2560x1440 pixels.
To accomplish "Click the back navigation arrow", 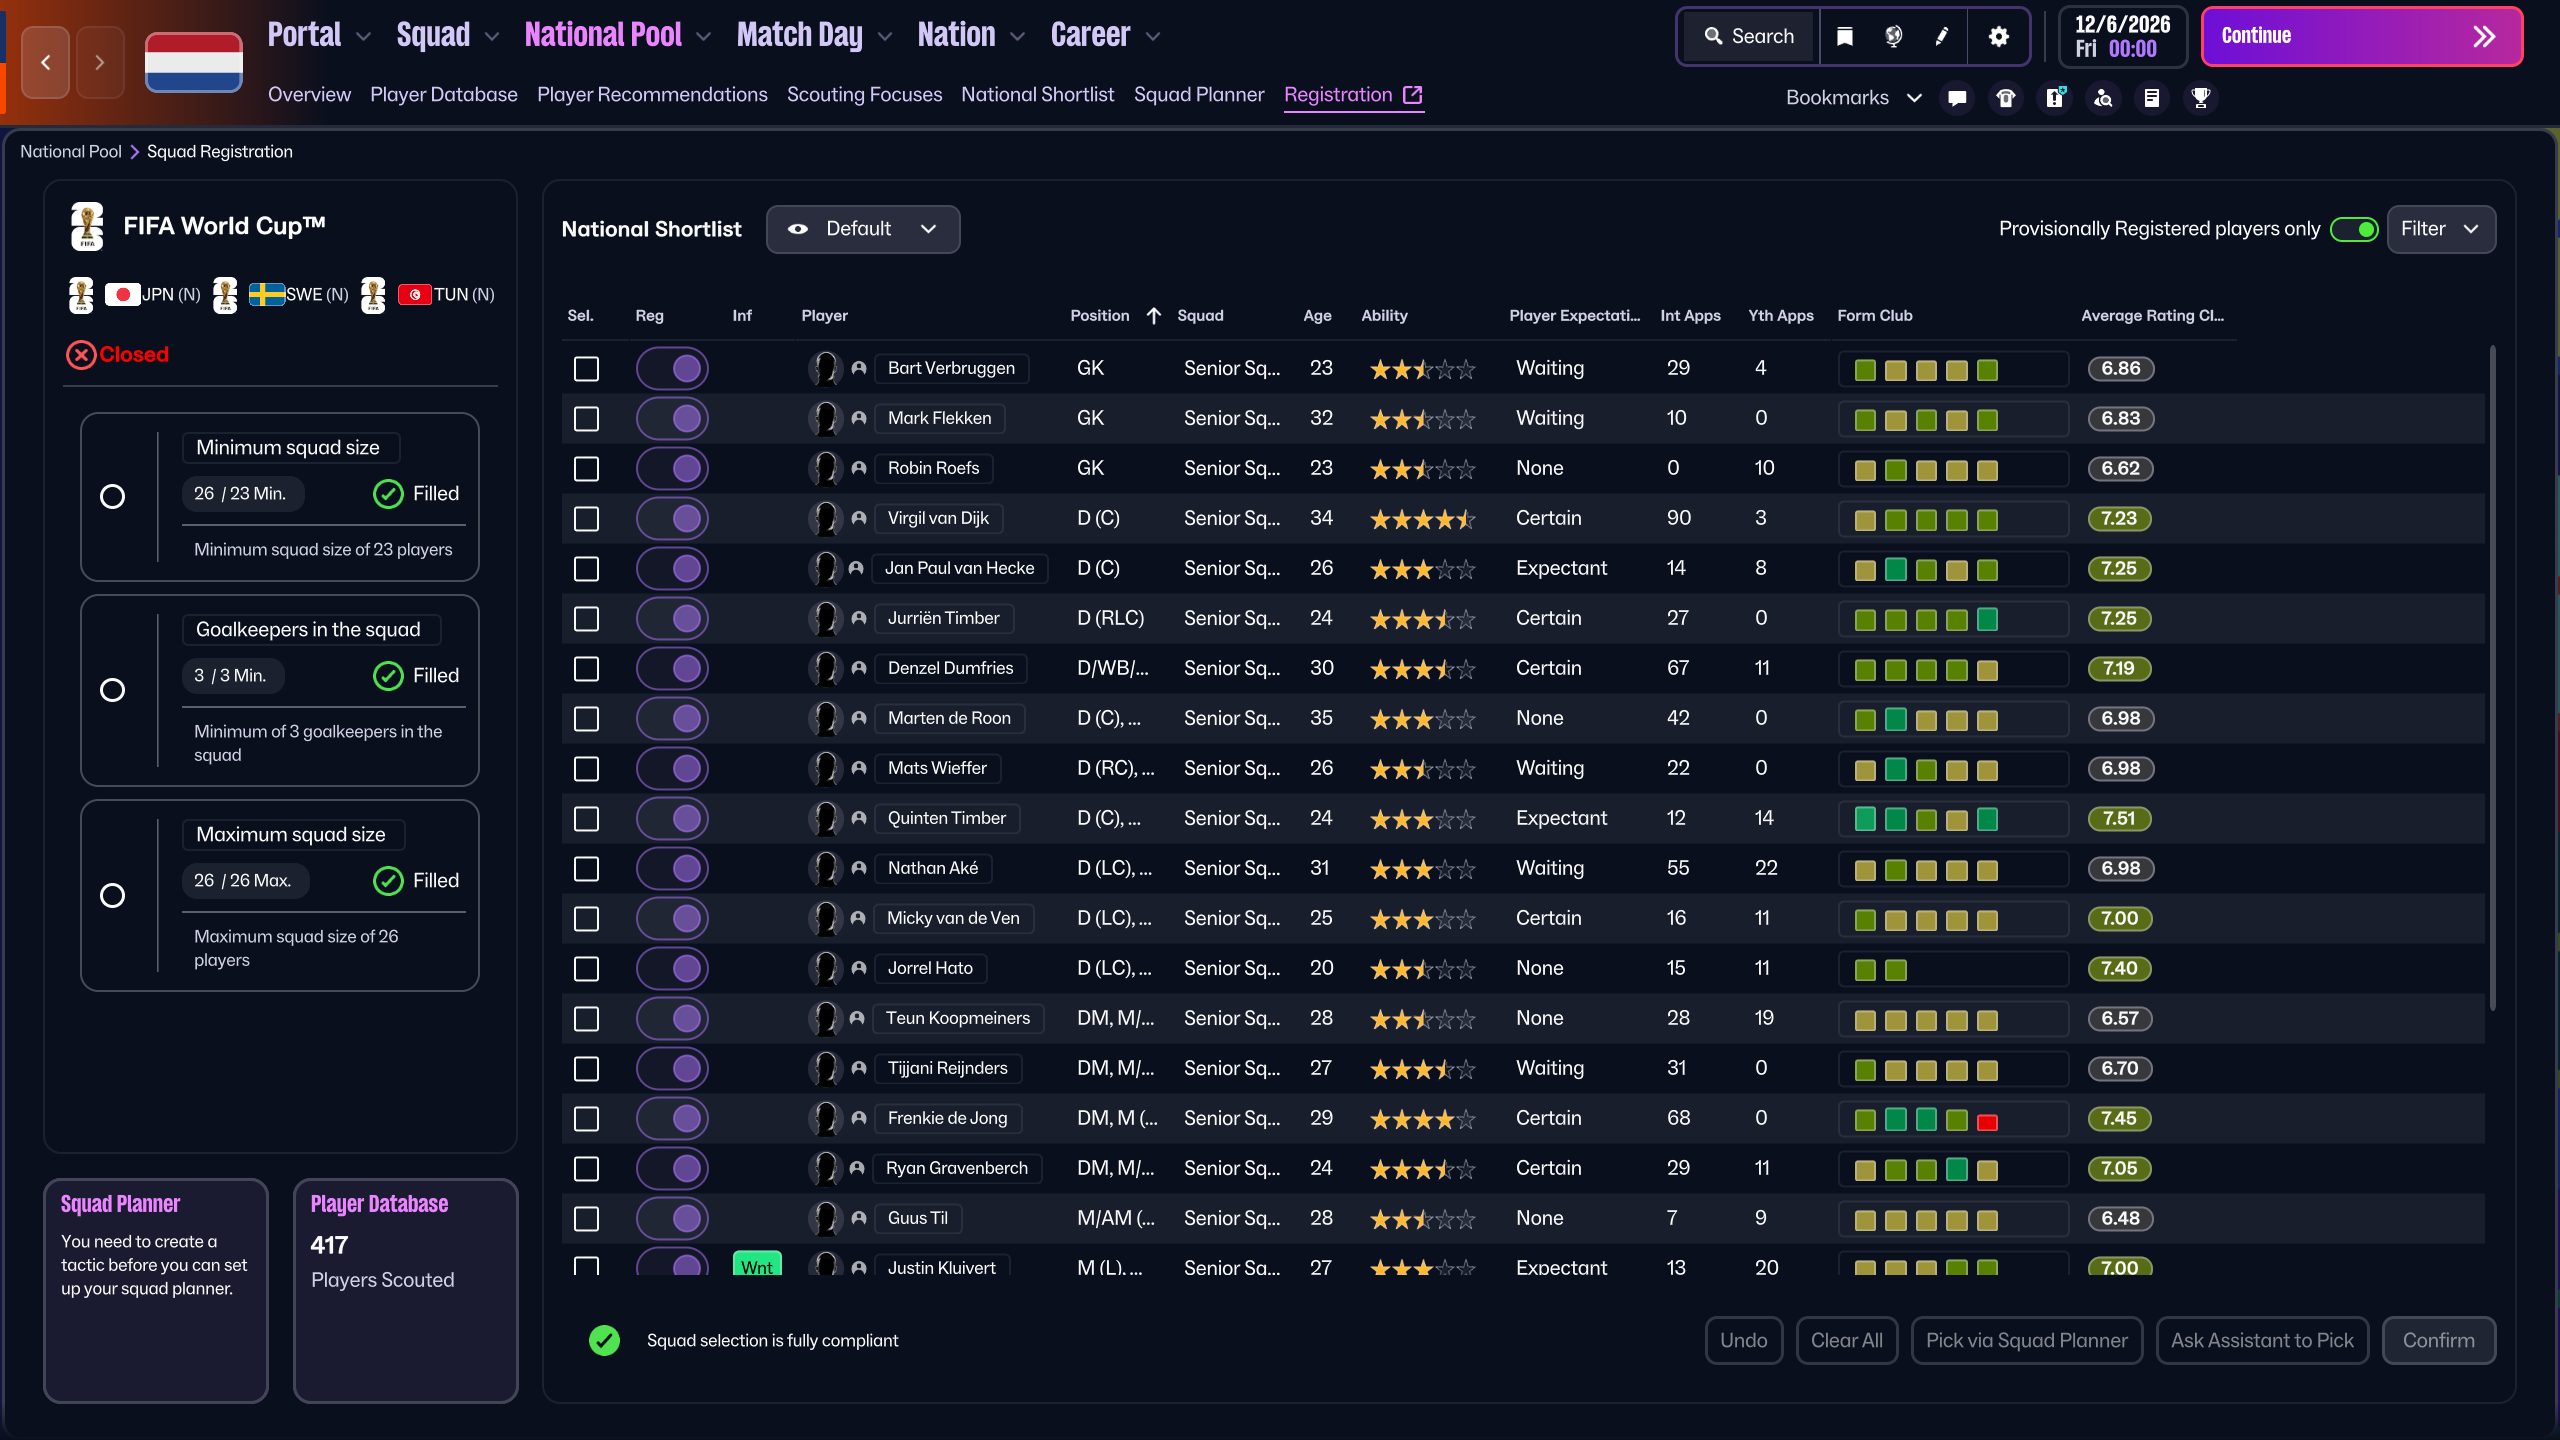I will [46, 62].
